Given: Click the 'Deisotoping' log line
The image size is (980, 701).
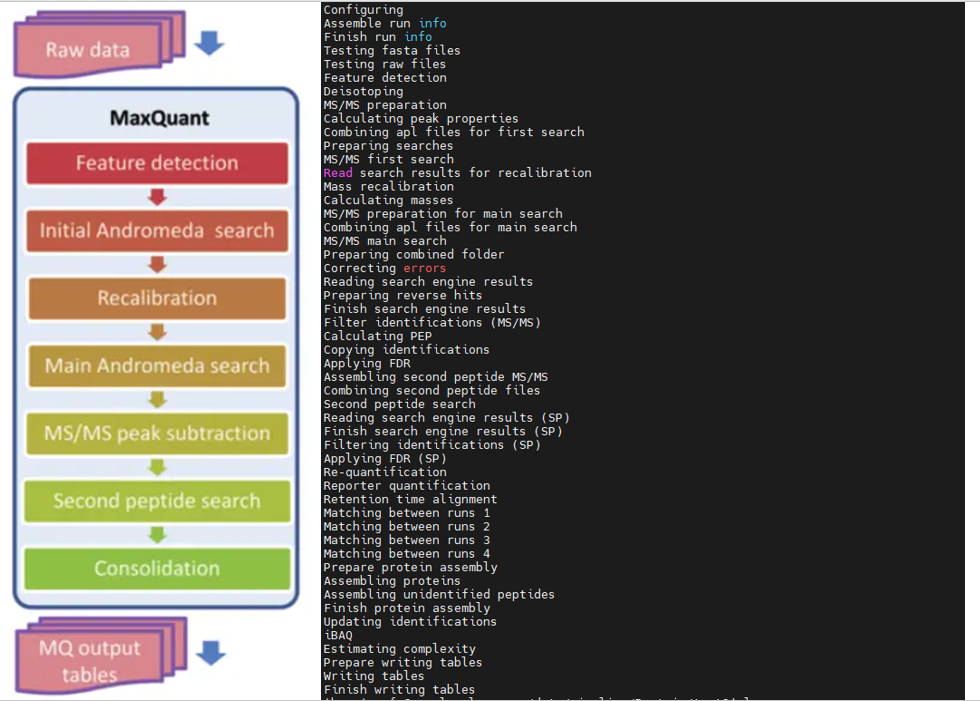Looking at the screenshot, I should point(363,91).
